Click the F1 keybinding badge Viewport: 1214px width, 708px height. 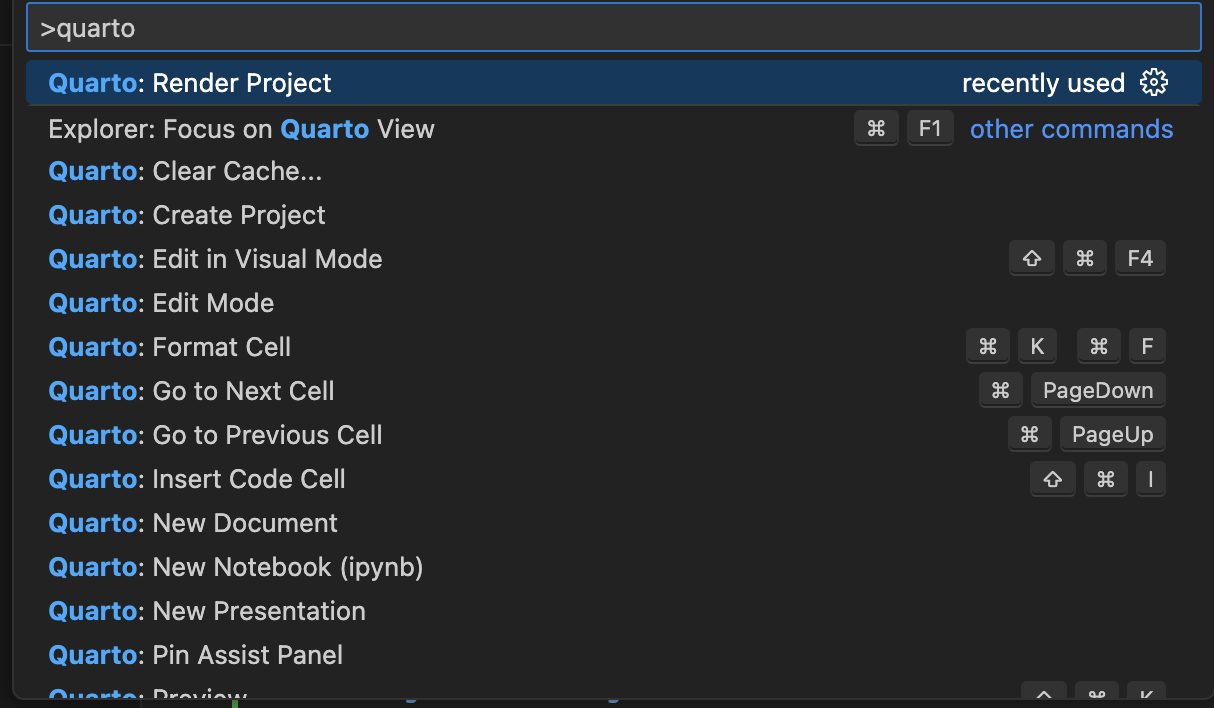[x=930, y=129]
